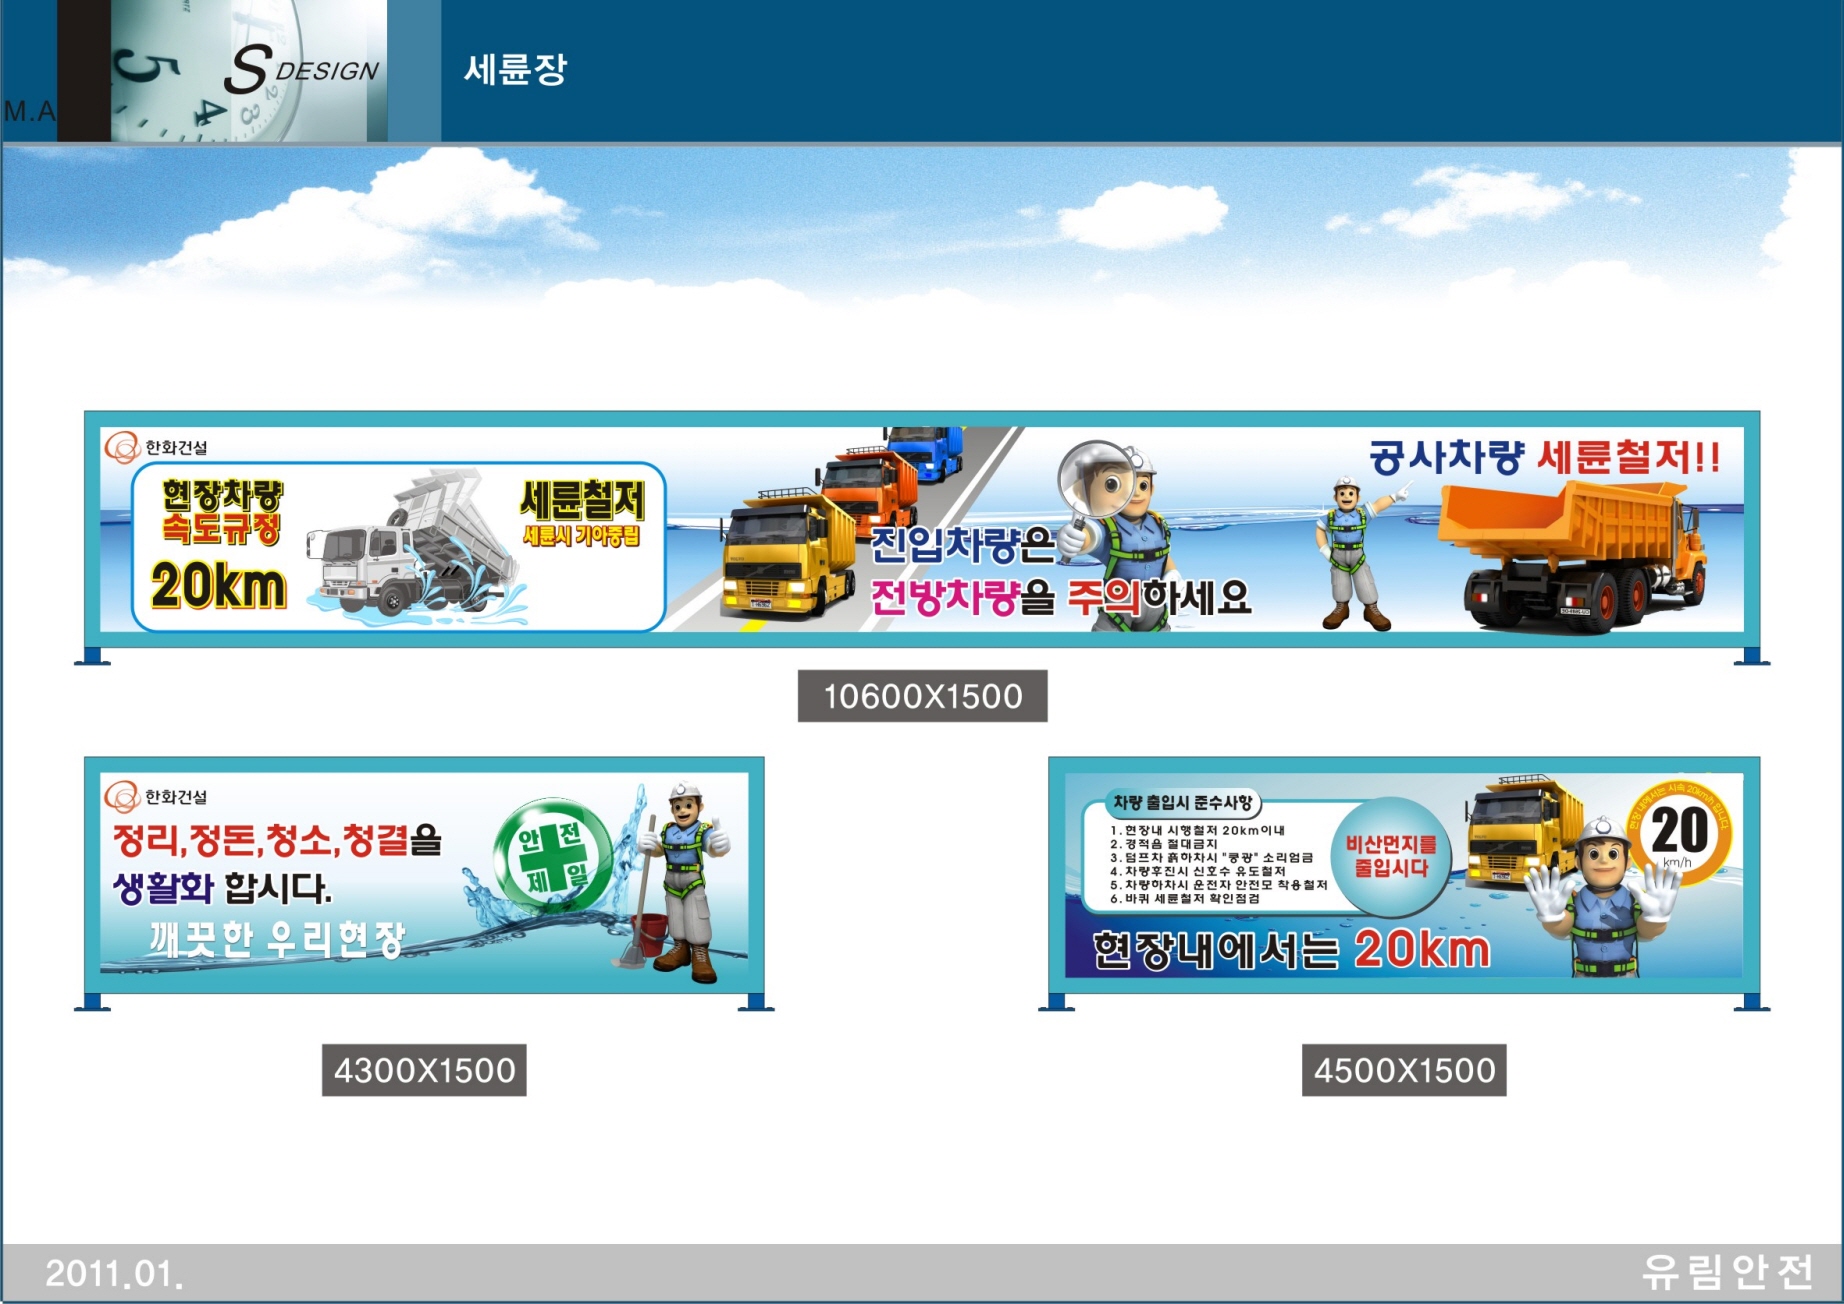
Task: Click the 4300X1500 size label
Action: click(424, 1071)
